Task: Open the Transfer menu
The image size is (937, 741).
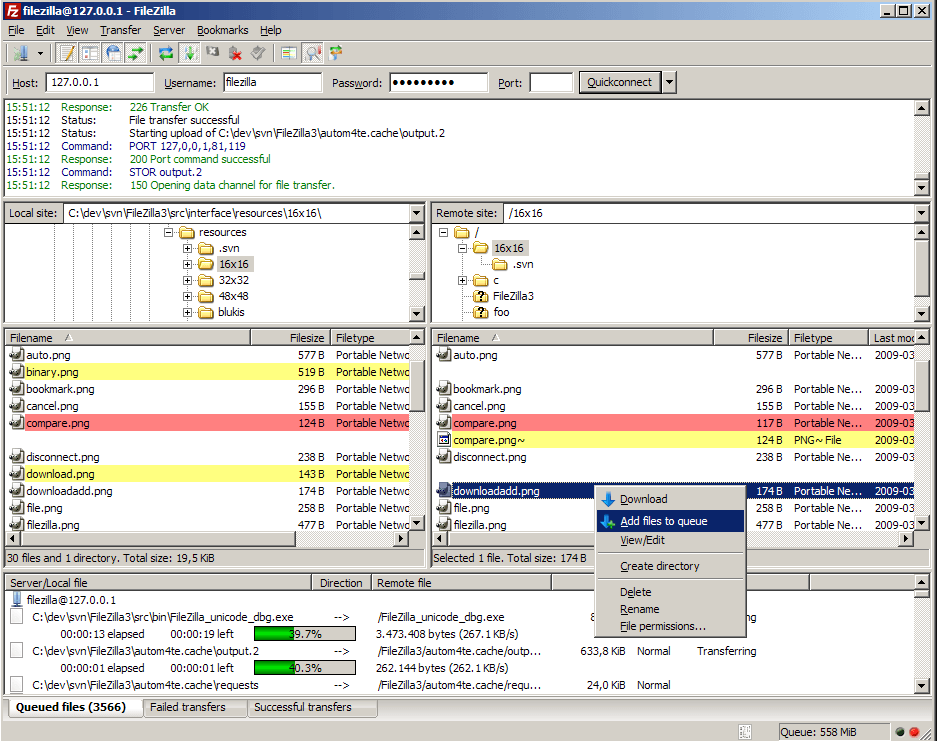Action: coord(120,30)
